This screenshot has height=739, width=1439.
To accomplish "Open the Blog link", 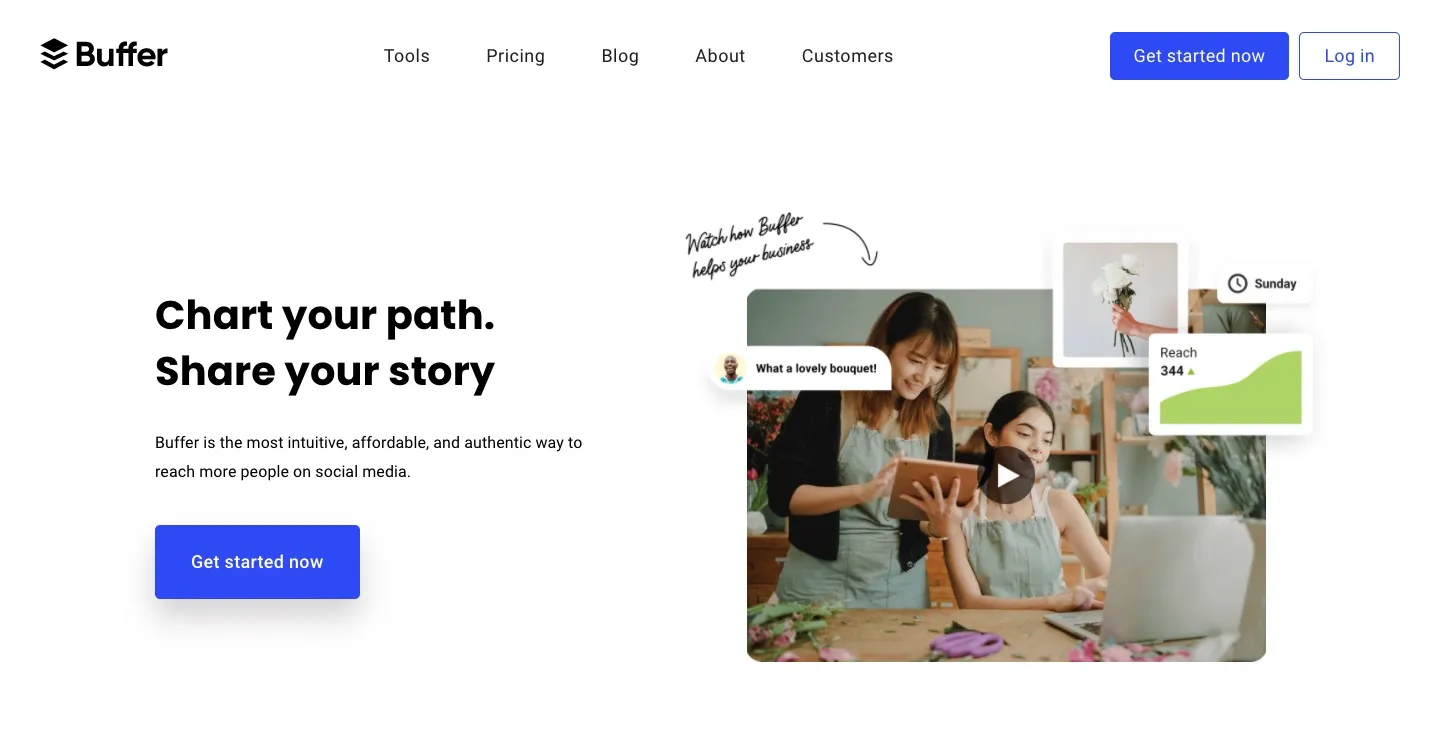I will [x=620, y=56].
